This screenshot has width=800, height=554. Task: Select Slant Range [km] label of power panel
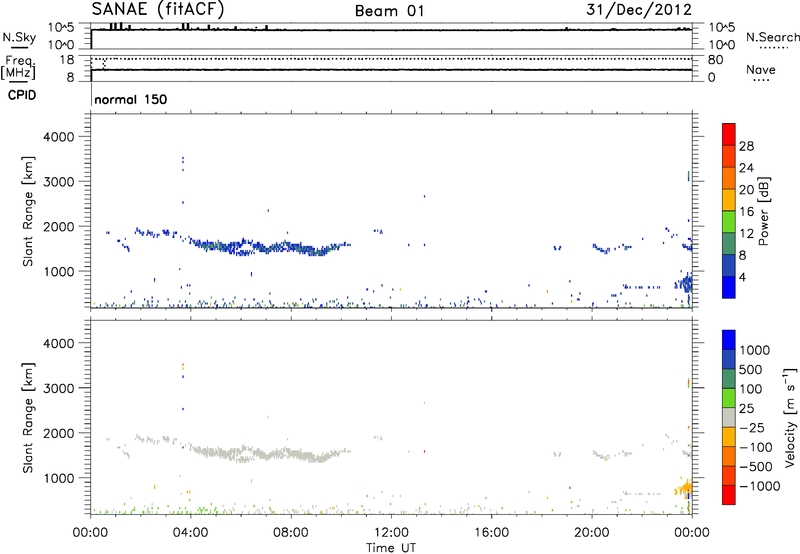(x=28, y=211)
